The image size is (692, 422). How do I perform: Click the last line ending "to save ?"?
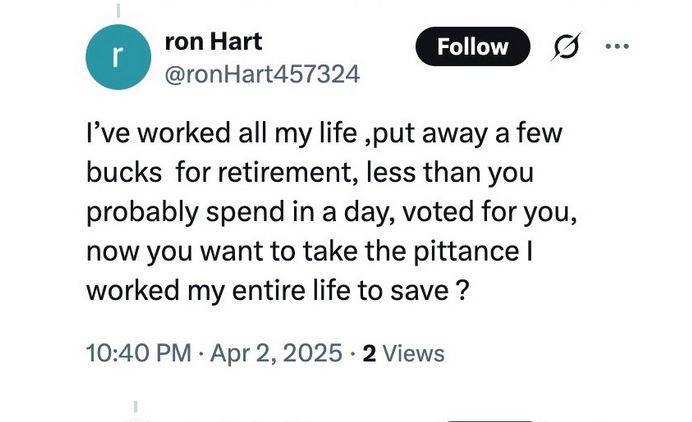tap(277, 291)
